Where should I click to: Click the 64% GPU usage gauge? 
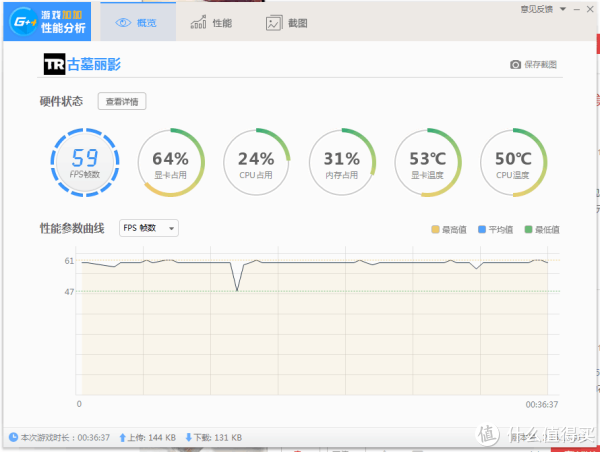click(171, 163)
